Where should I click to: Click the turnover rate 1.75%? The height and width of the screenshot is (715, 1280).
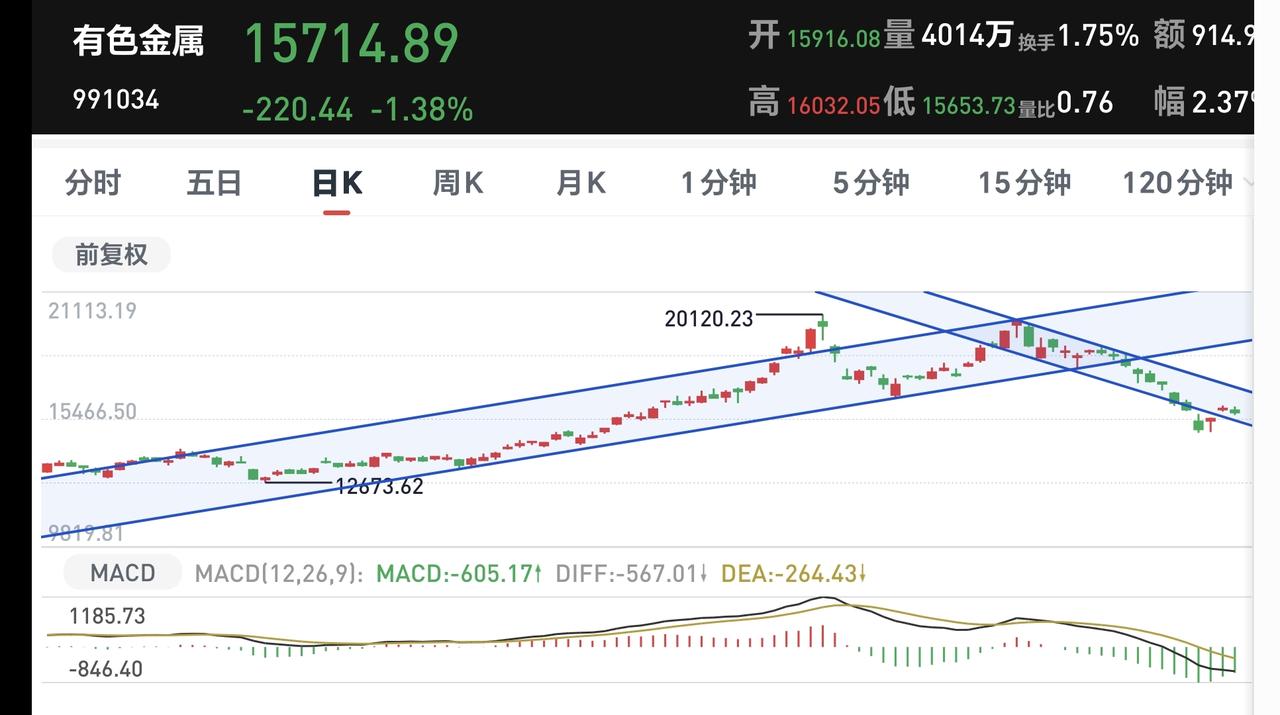(1098, 36)
